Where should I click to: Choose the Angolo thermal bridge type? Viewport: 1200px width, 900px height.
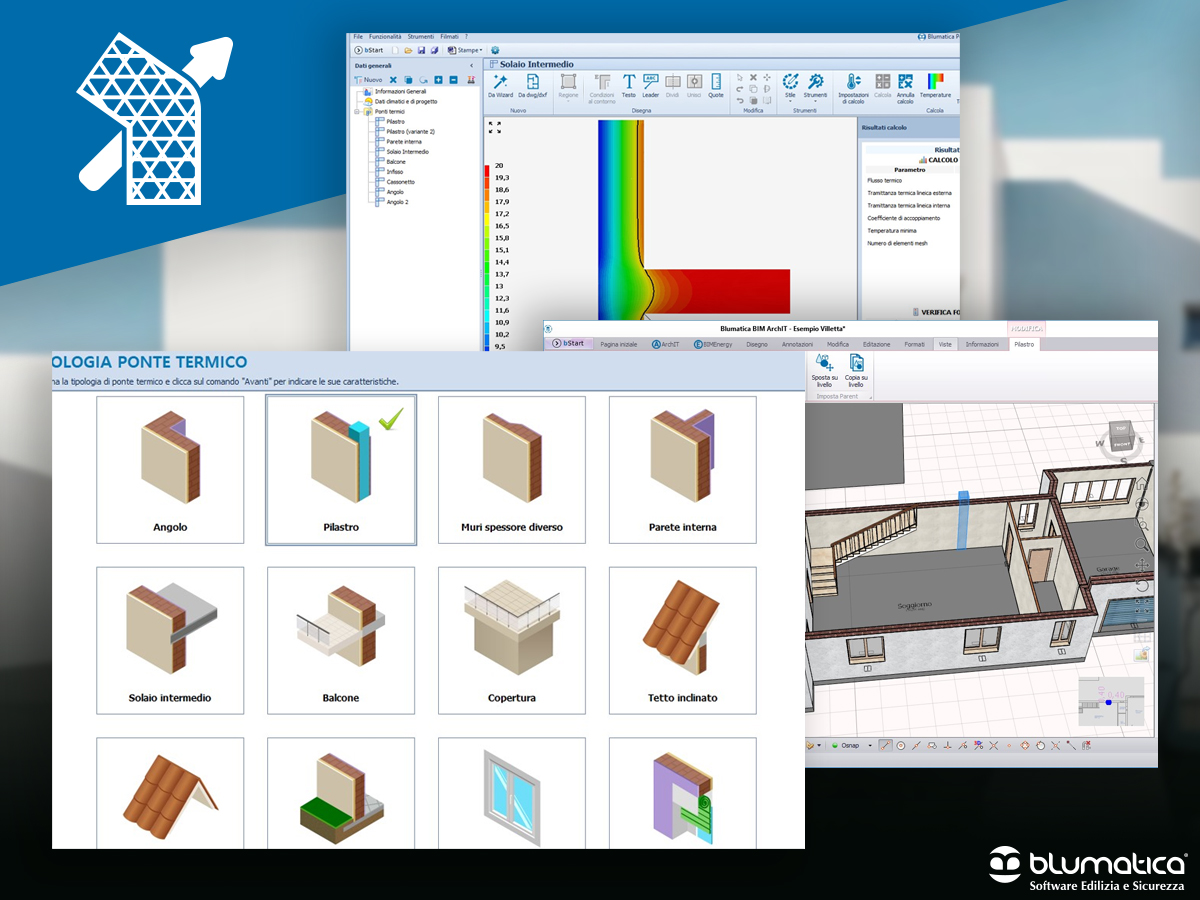click(x=170, y=470)
